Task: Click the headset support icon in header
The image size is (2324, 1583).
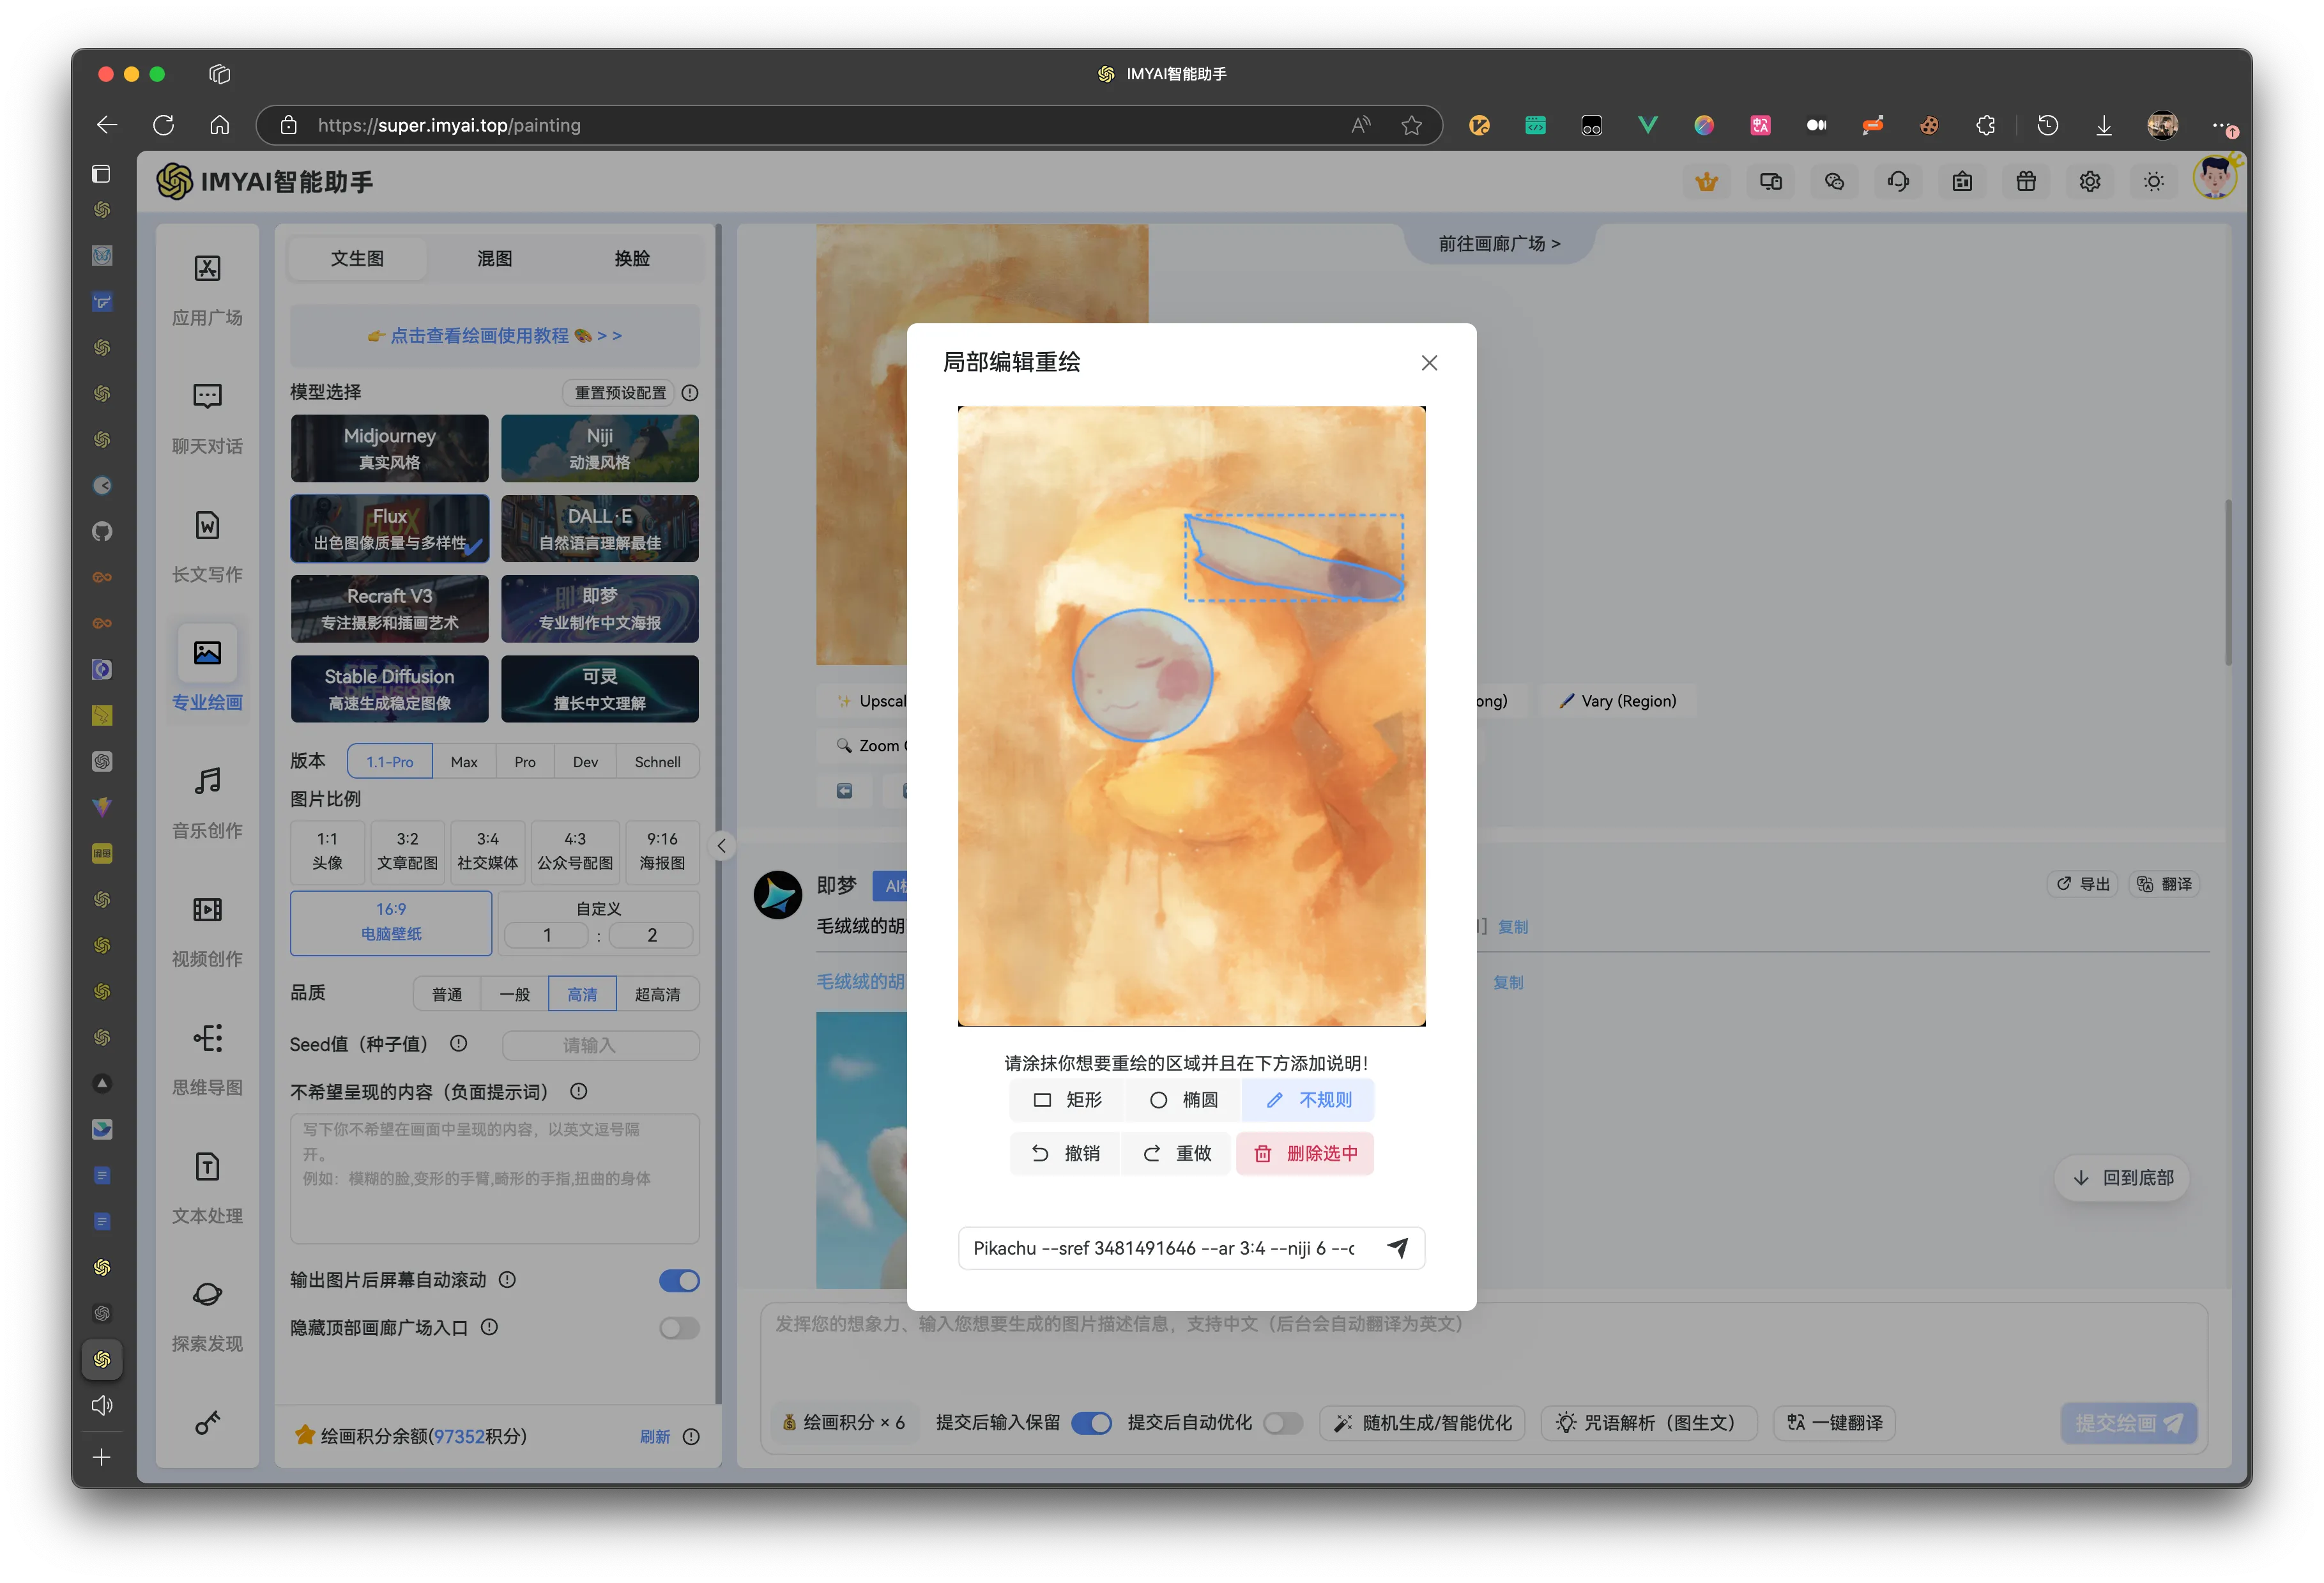Action: coord(1898,182)
